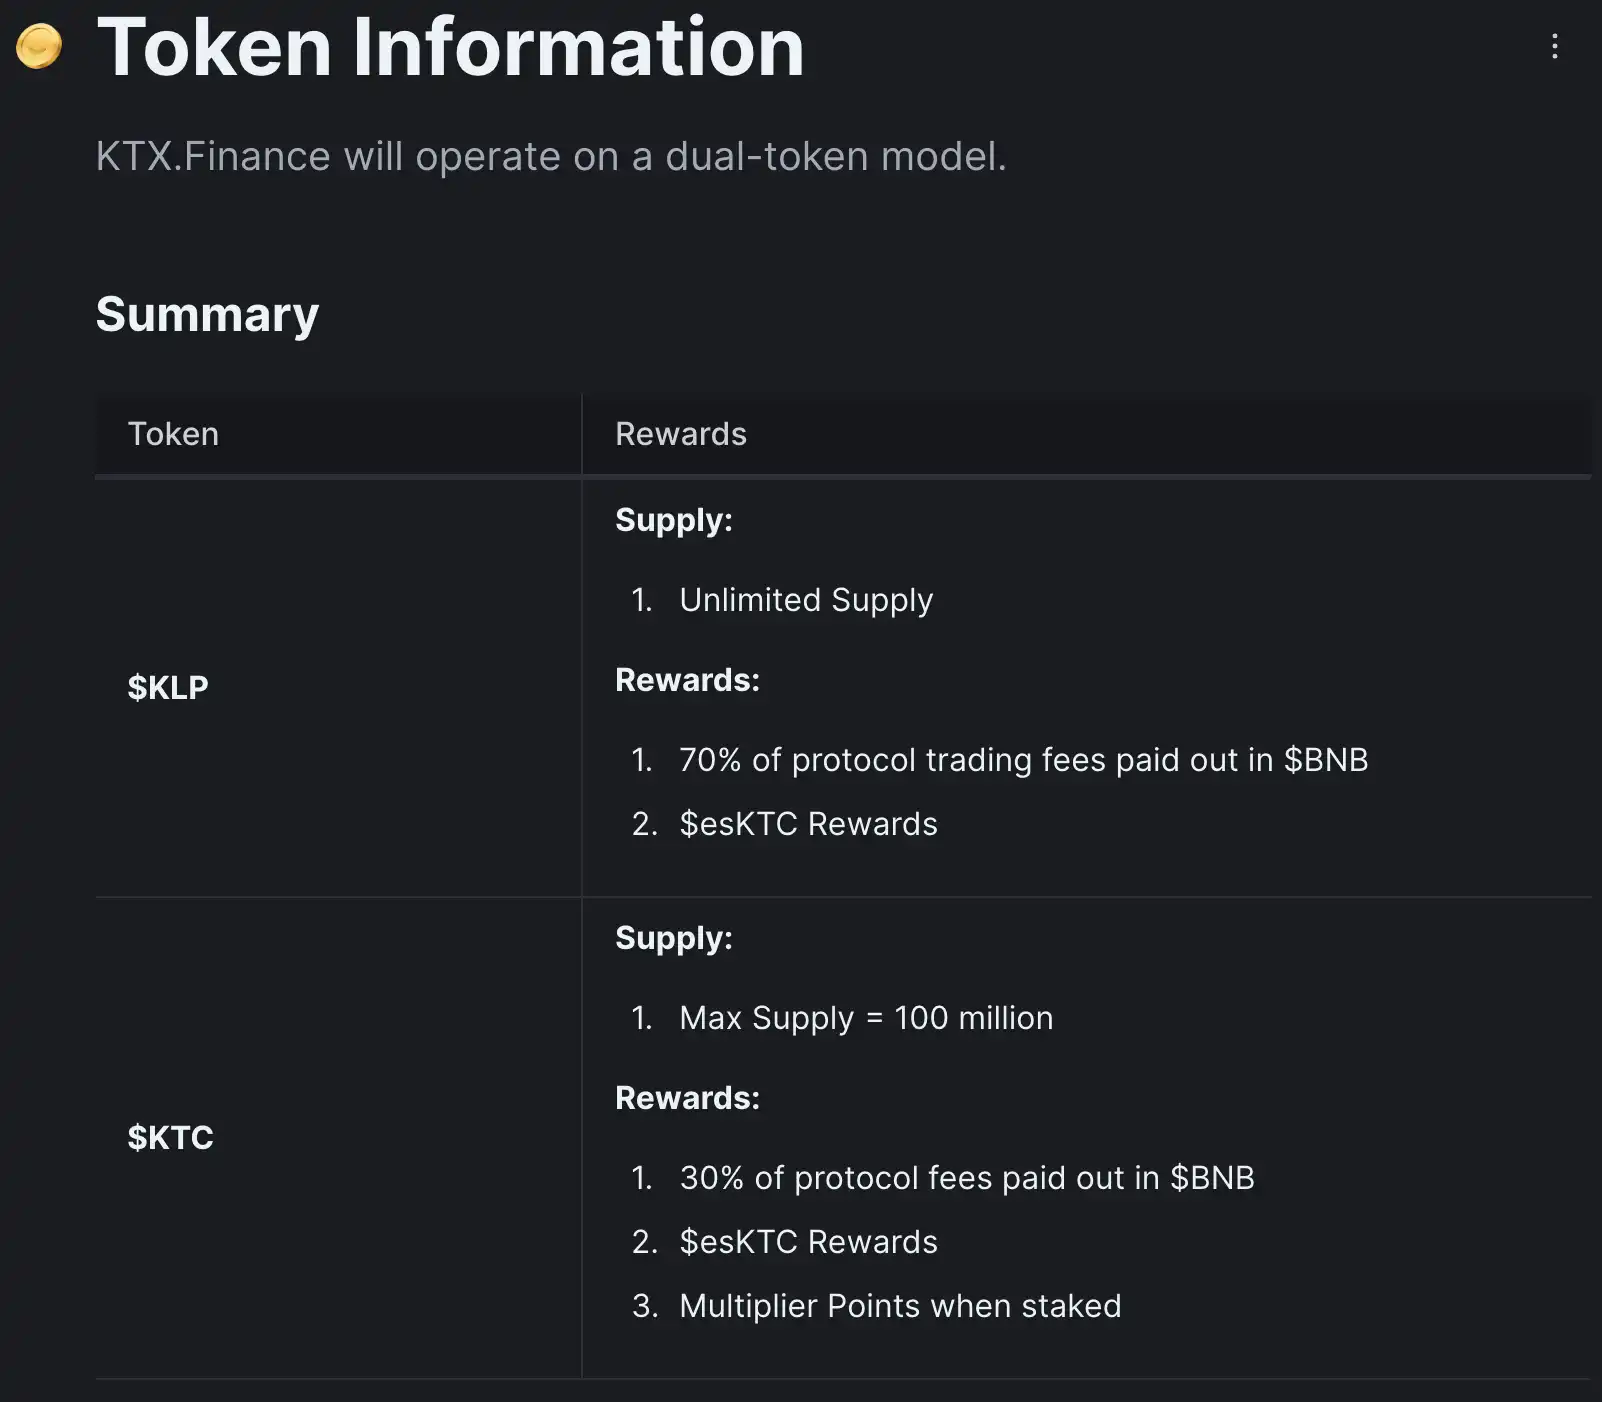This screenshot has height=1402, width=1602.
Task: Click the 30% protocol fees item
Action: 966,1178
